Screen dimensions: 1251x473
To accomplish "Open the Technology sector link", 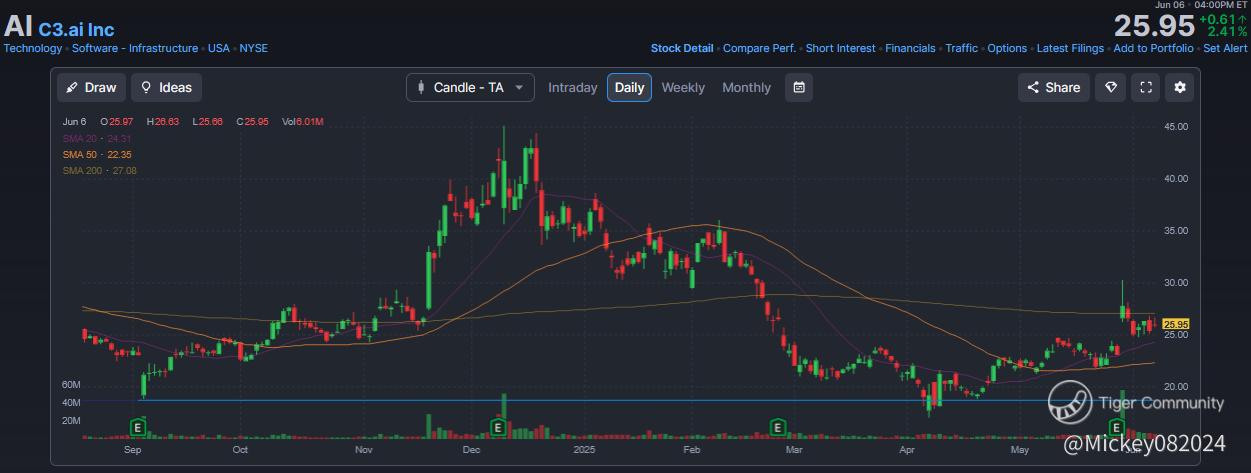I will click(33, 48).
